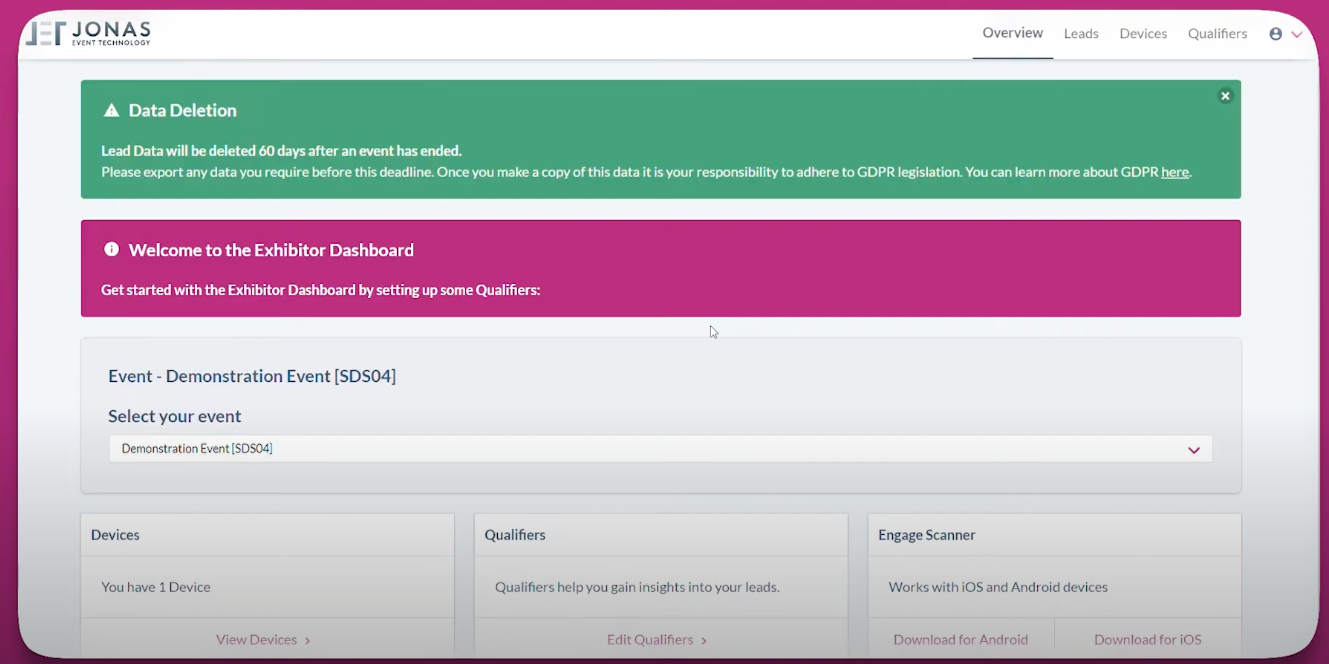
Task: Follow the GDPR 'here' link
Action: 1174,172
